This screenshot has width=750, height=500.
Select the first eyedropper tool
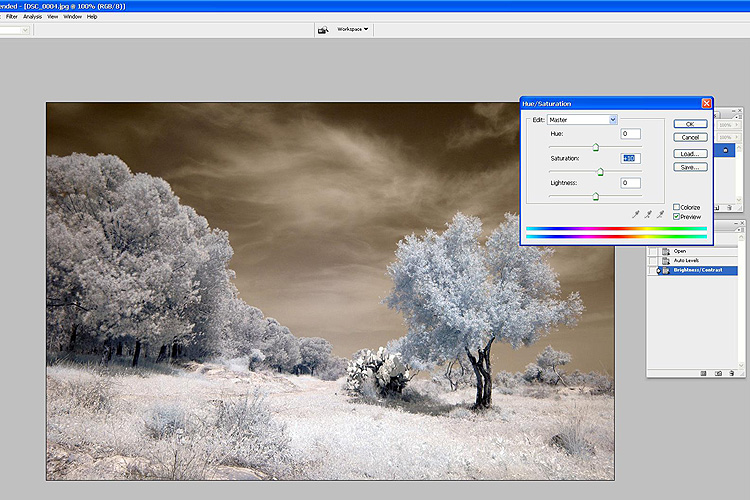(x=637, y=214)
